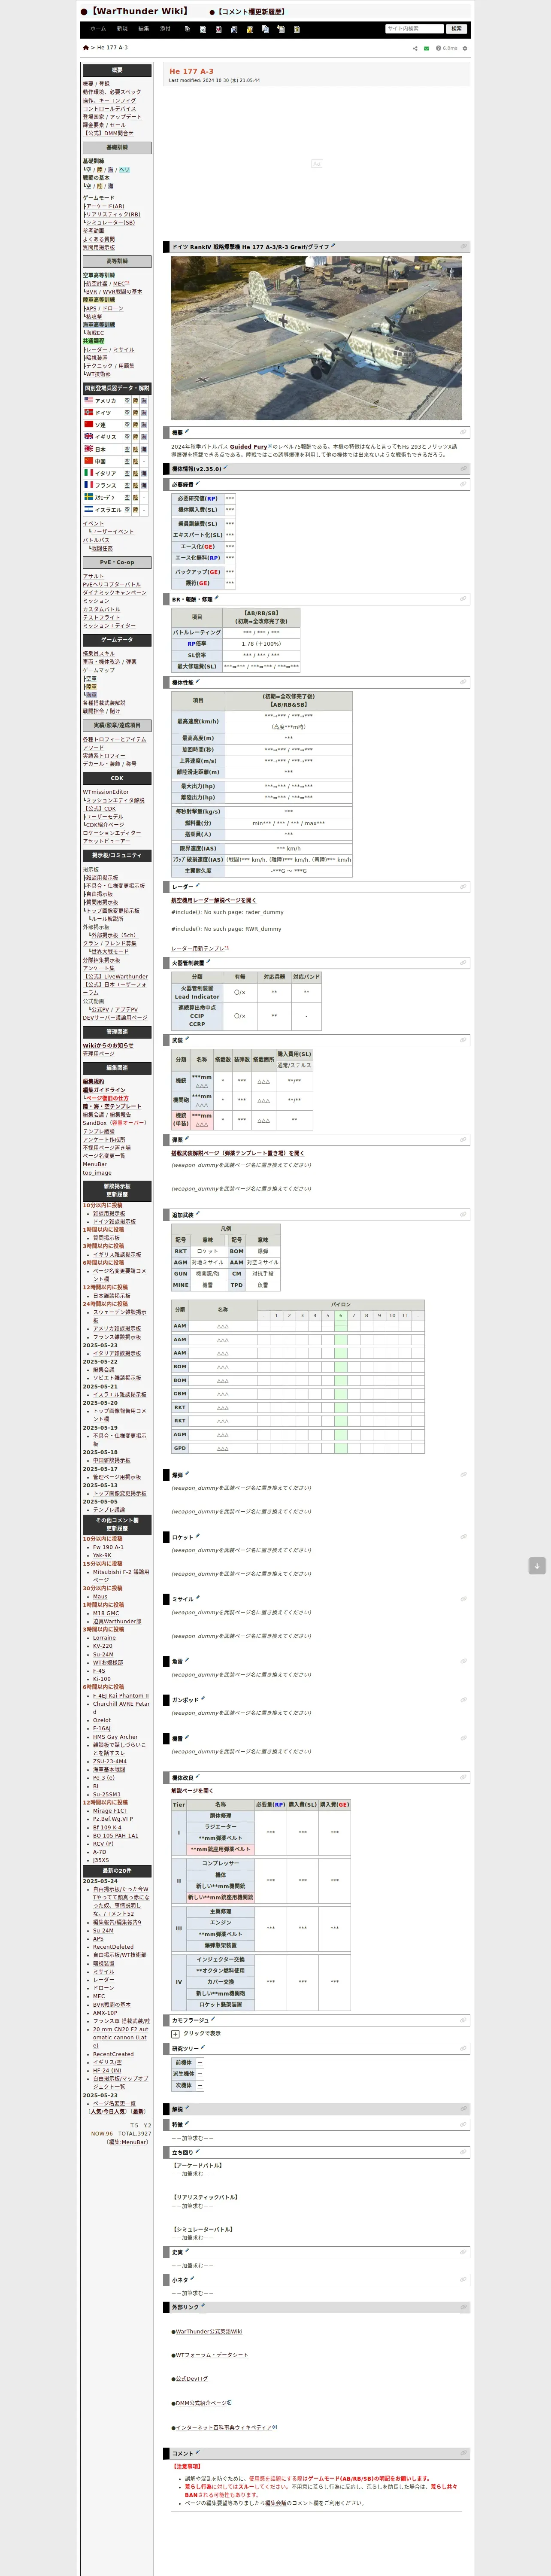Screen dimensions: 551x2576
Task: Open Fw 190 A-1 recent comment link
Action: pyautogui.click(x=109, y=1547)
